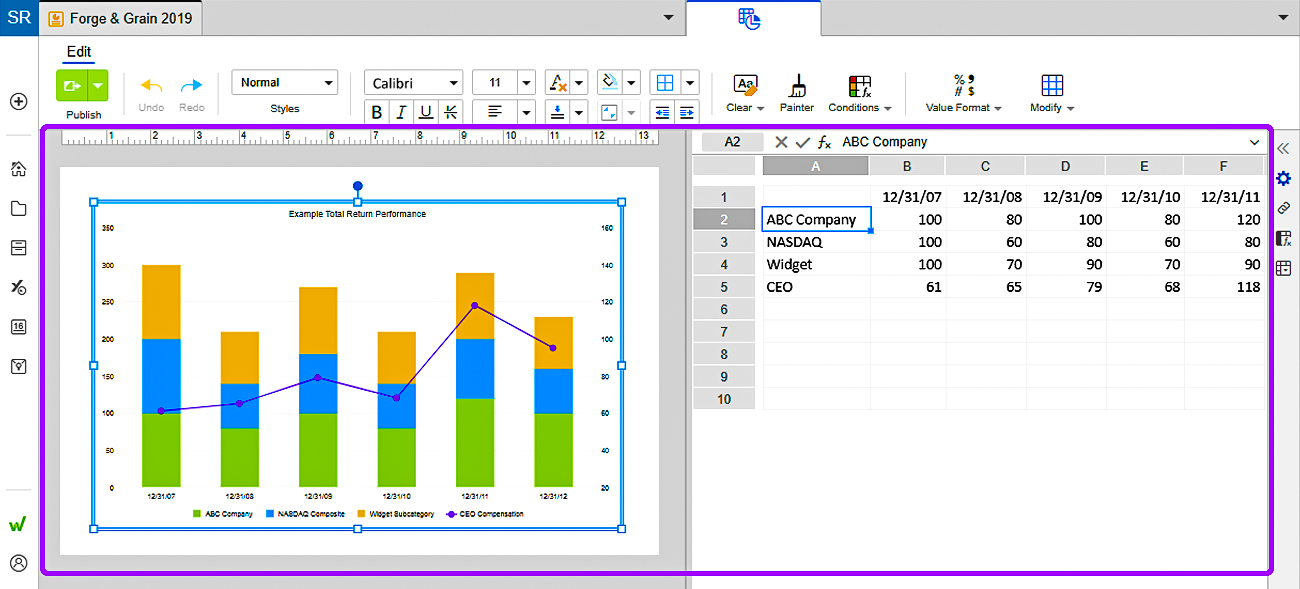The image size is (1300, 589).
Task: Confirm formula entry with checkmark icon
Action: (x=802, y=142)
